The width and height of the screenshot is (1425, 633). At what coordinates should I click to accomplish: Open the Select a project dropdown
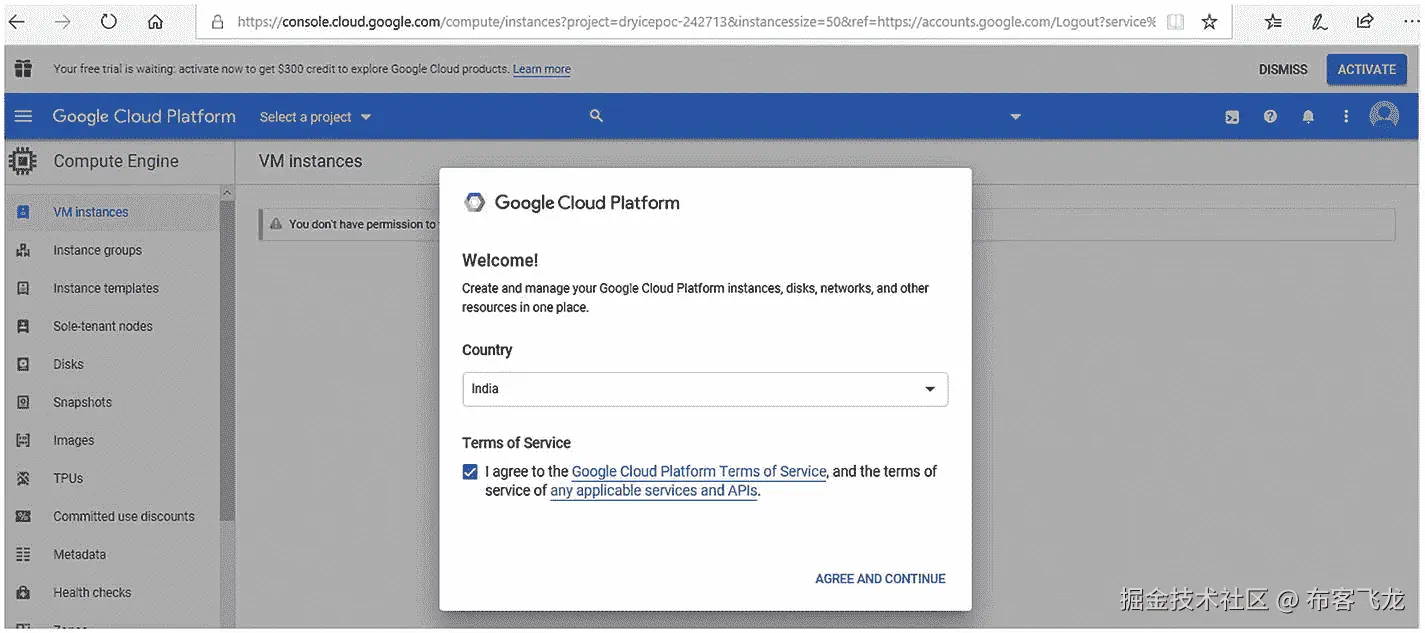[x=315, y=117]
